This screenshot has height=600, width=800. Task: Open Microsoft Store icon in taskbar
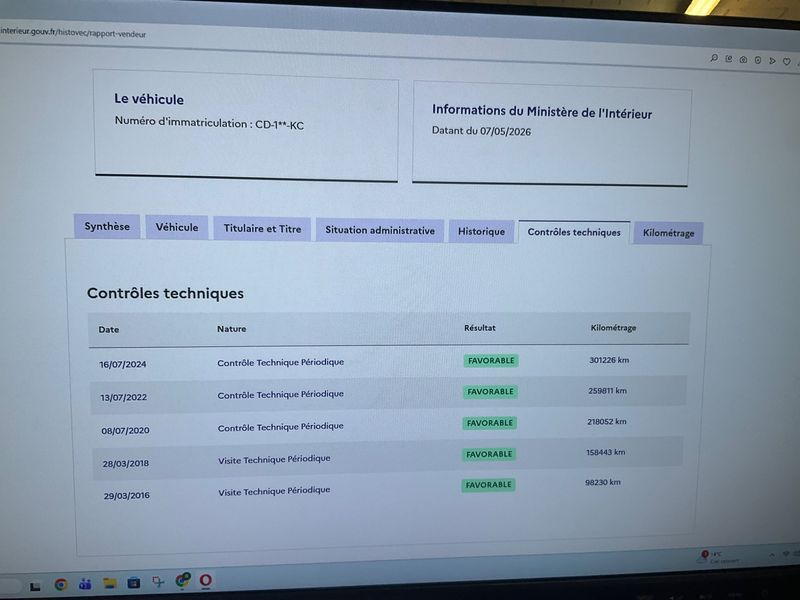[x=134, y=582]
